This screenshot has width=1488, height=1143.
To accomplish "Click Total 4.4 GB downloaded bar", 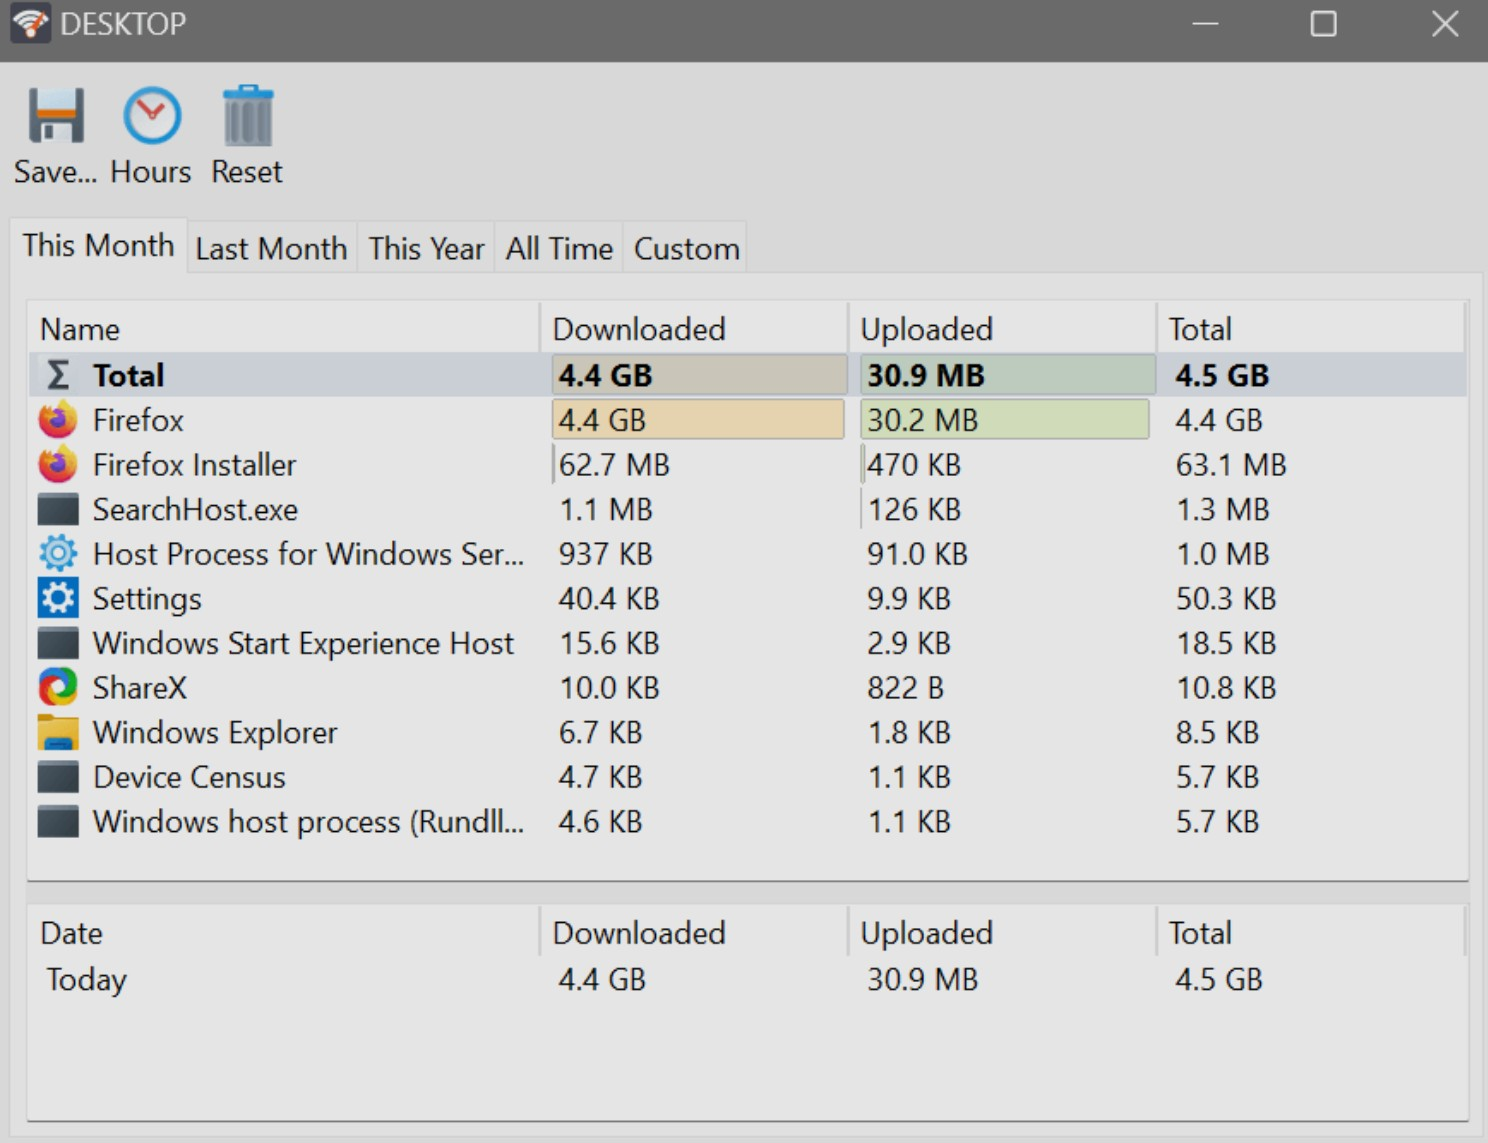I will 699,375.
